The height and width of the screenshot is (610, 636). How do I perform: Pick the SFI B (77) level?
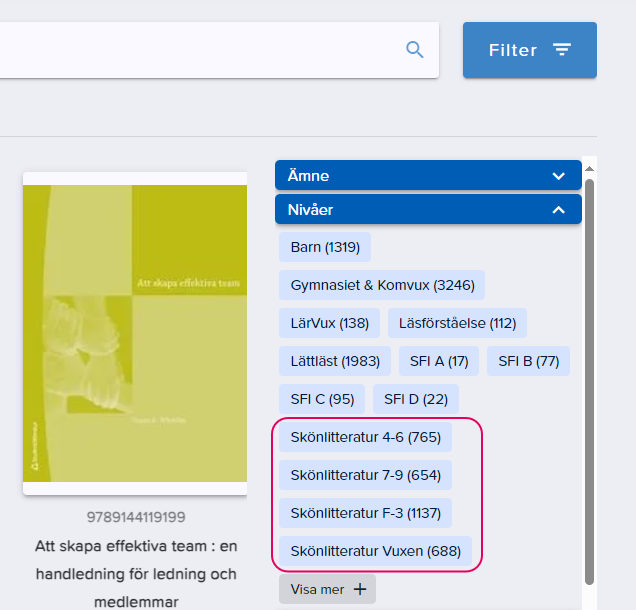coord(529,361)
